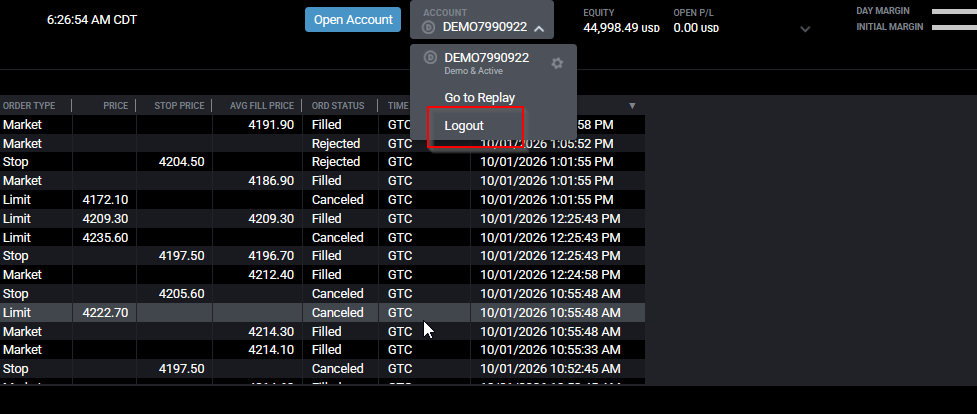Choose Logout from the account menu
This screenshot has height=414, width=977.
(x=464, y=126)
